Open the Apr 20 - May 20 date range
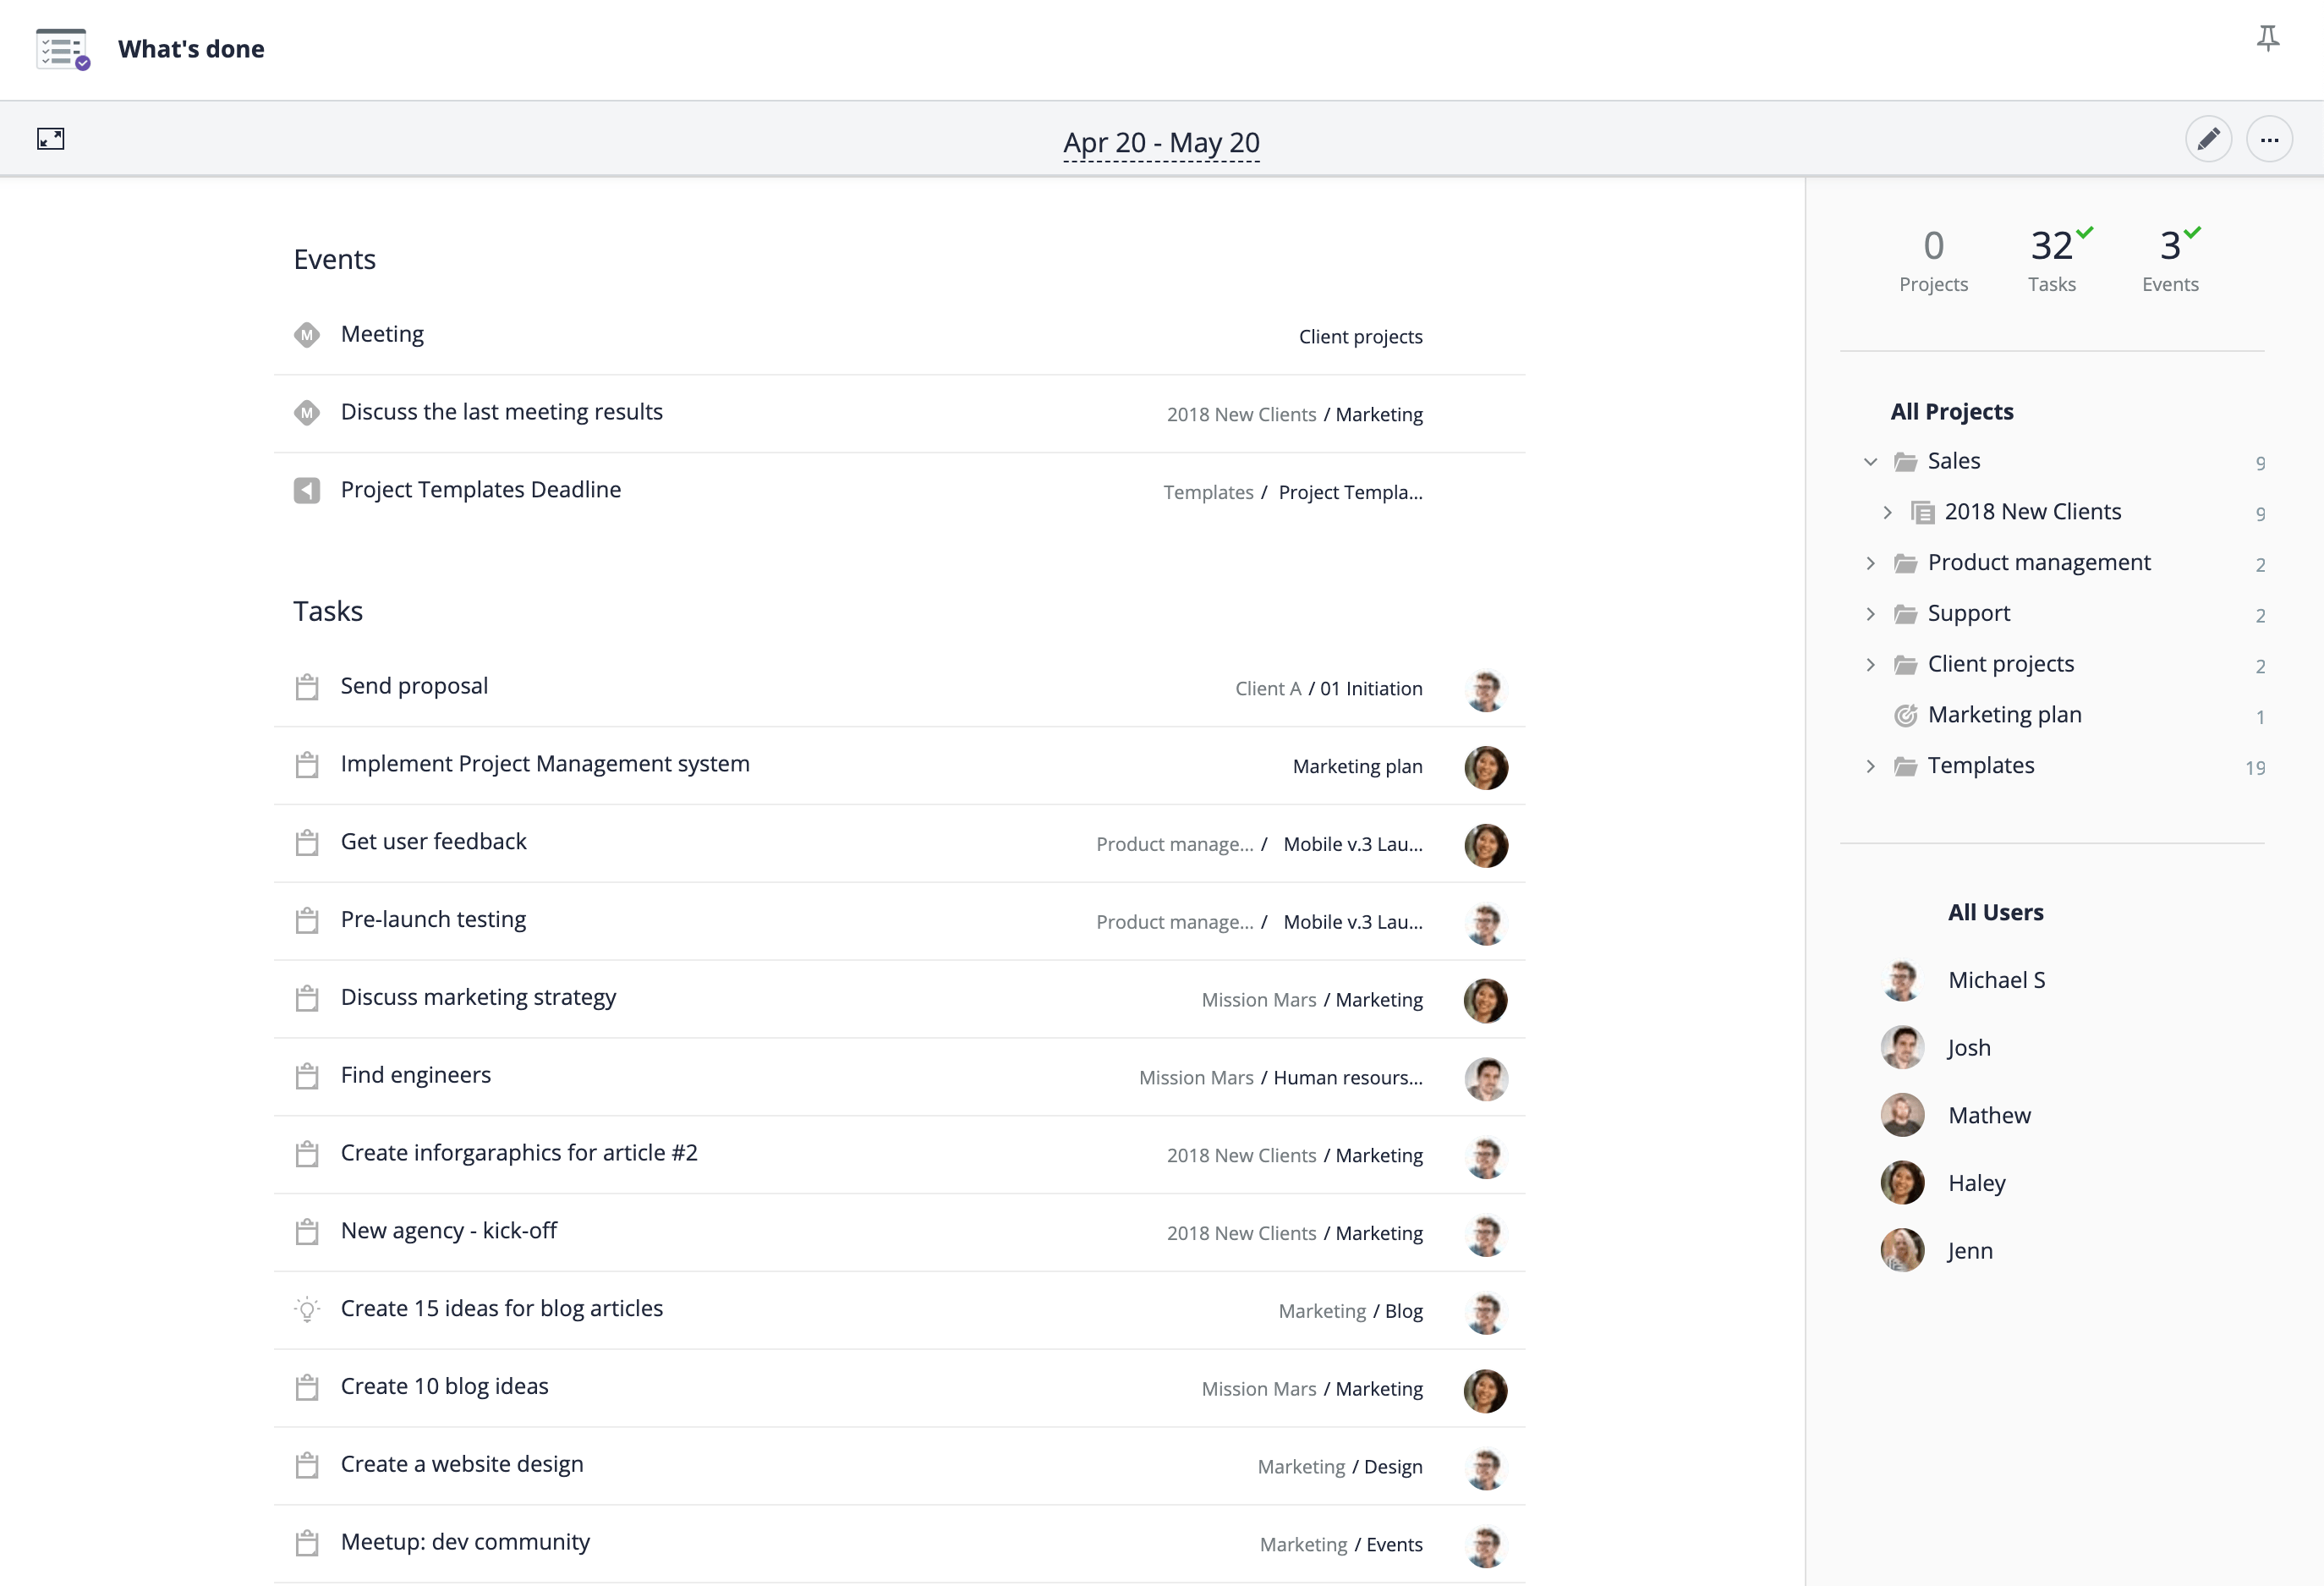 point(1161,143)
